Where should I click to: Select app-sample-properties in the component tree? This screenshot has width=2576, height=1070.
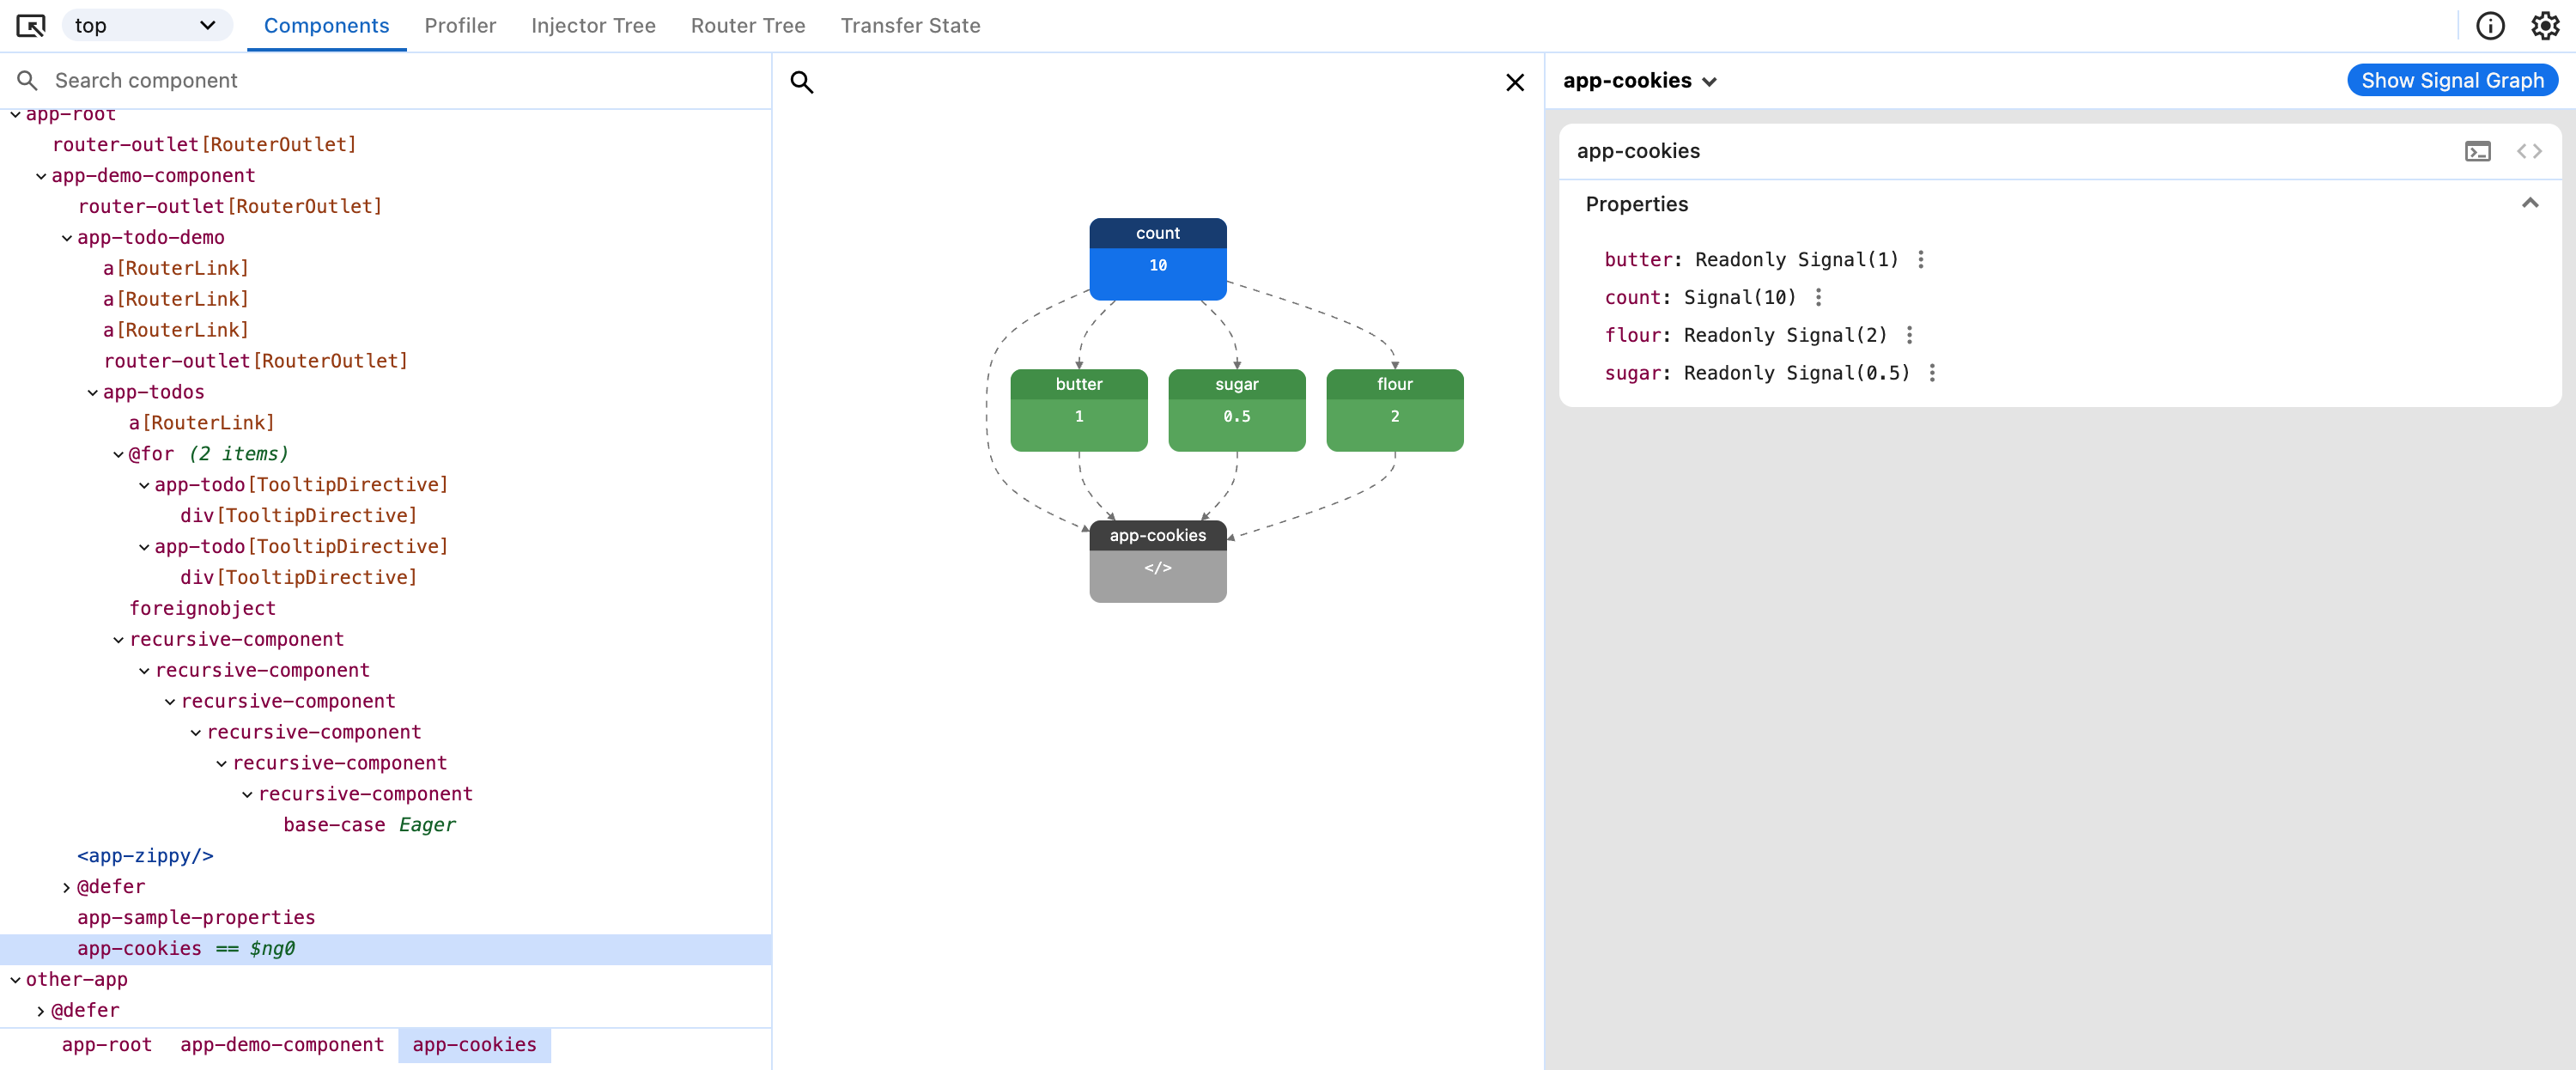point(196,918)
